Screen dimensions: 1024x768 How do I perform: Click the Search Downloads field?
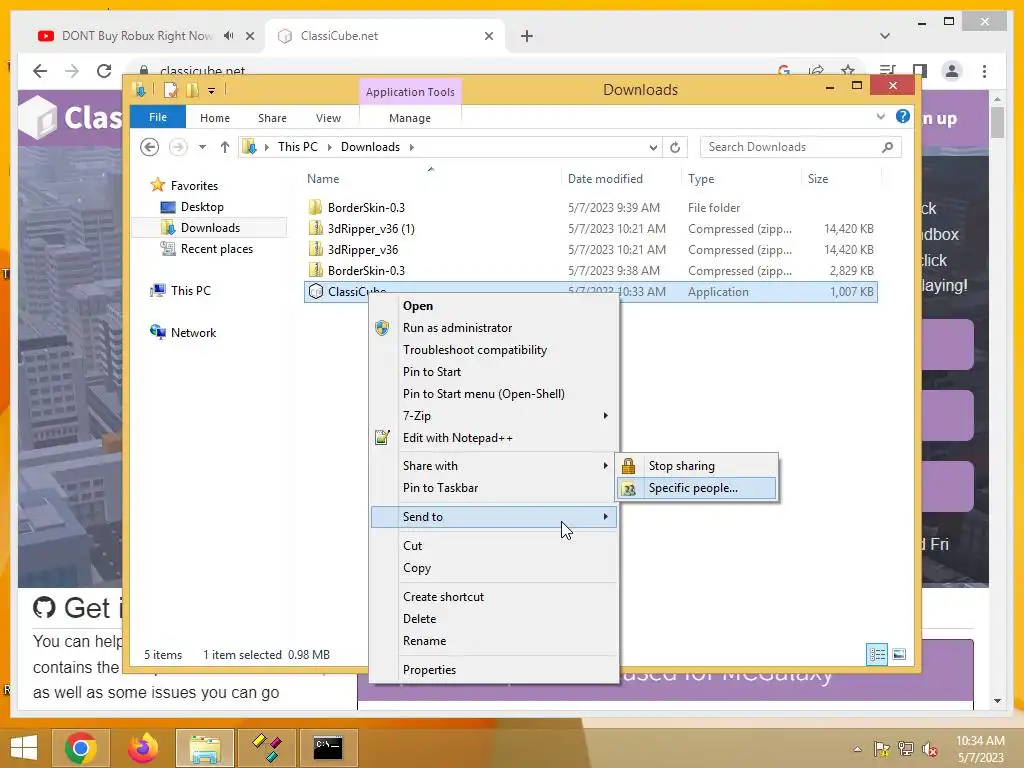click(801, 147)
